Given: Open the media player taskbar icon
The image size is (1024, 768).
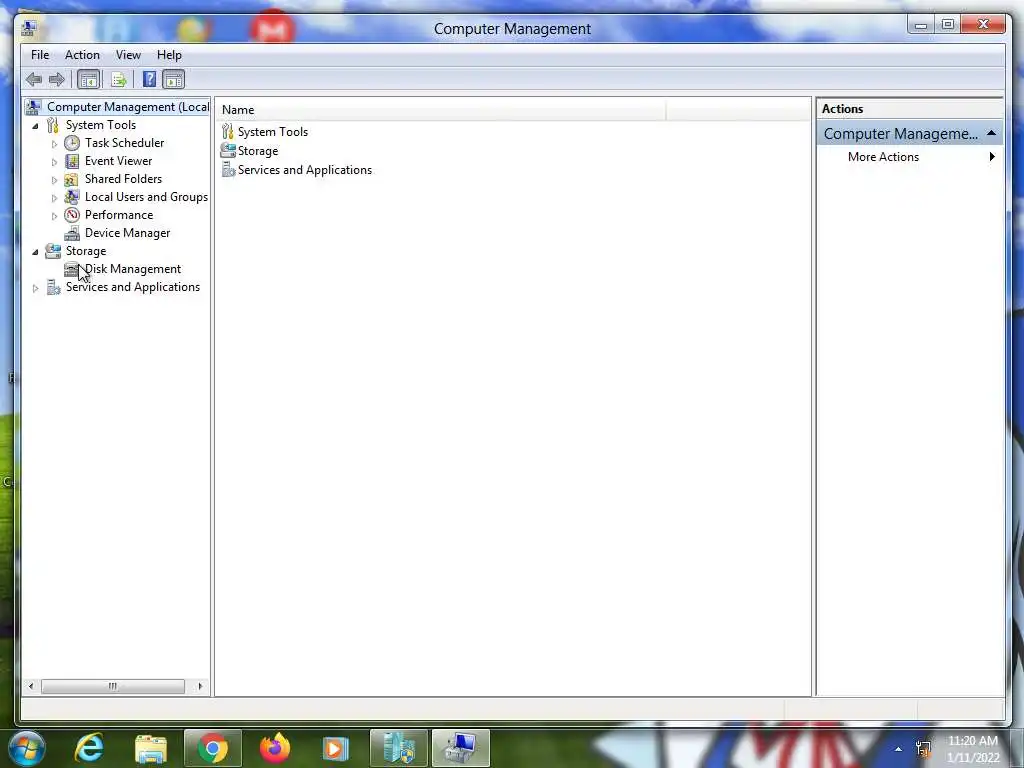Looking at the screenshot, I should [336, 748].
